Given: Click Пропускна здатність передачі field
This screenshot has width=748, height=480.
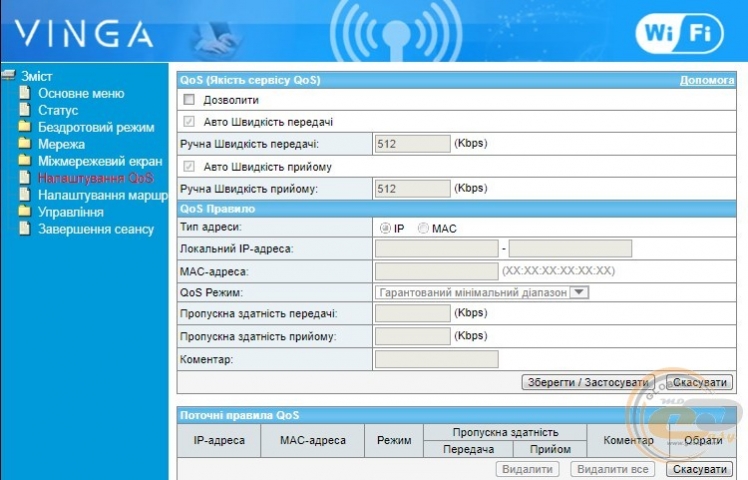Looking at the screenshot, I should pos(413,313).
